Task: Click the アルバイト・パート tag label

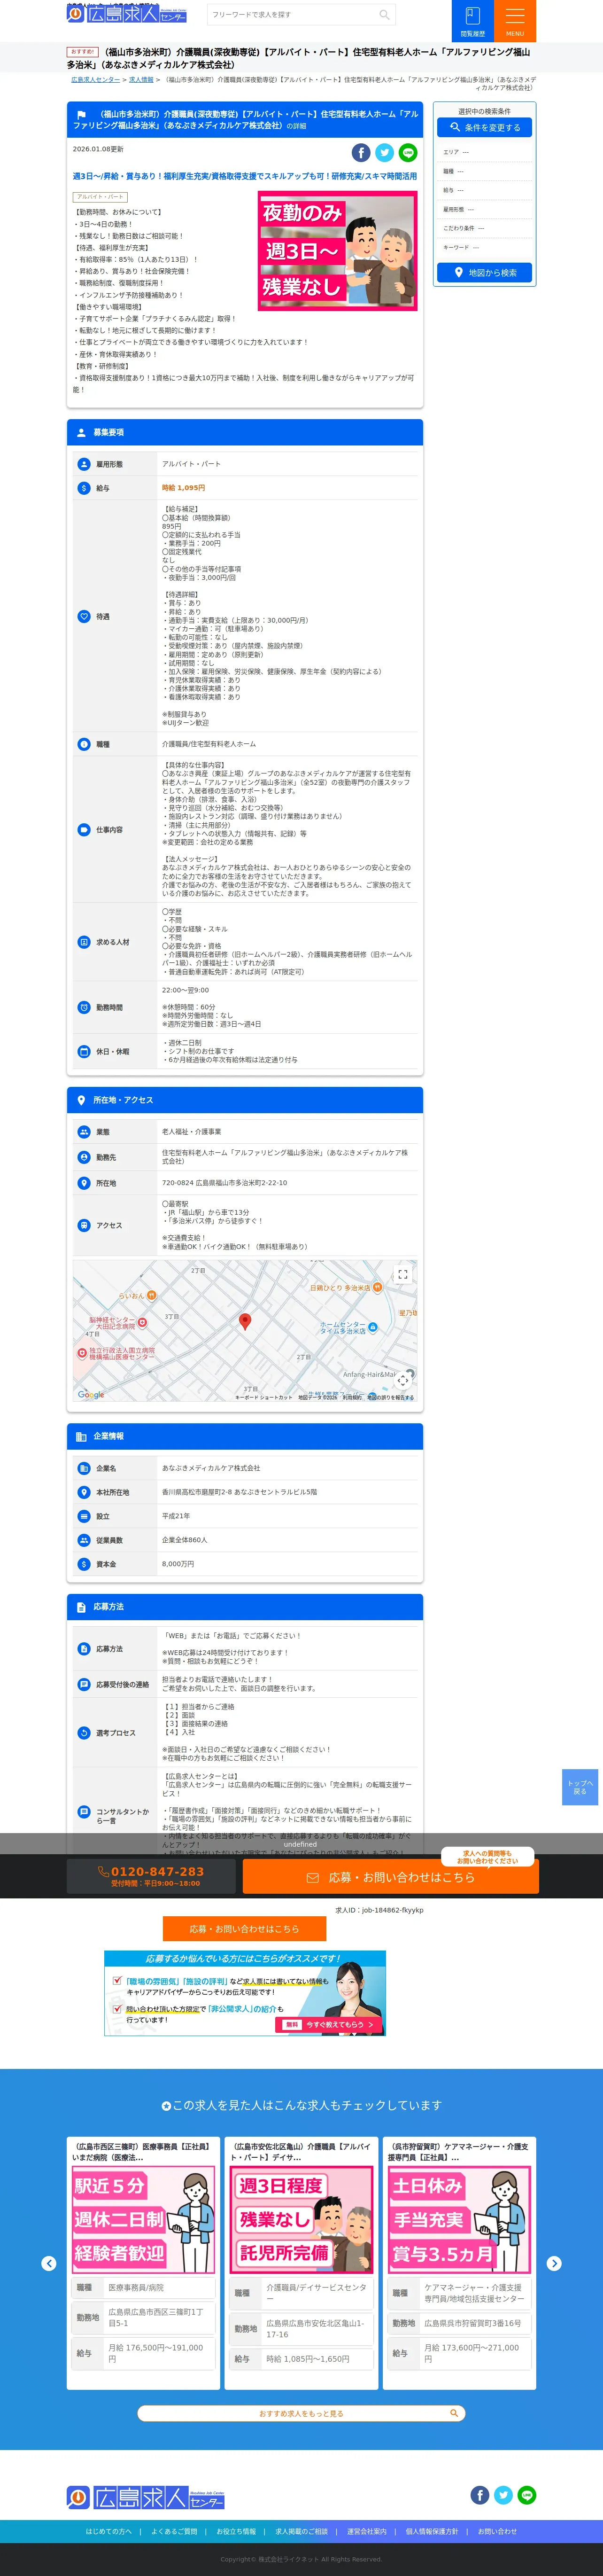Action: 100,197
